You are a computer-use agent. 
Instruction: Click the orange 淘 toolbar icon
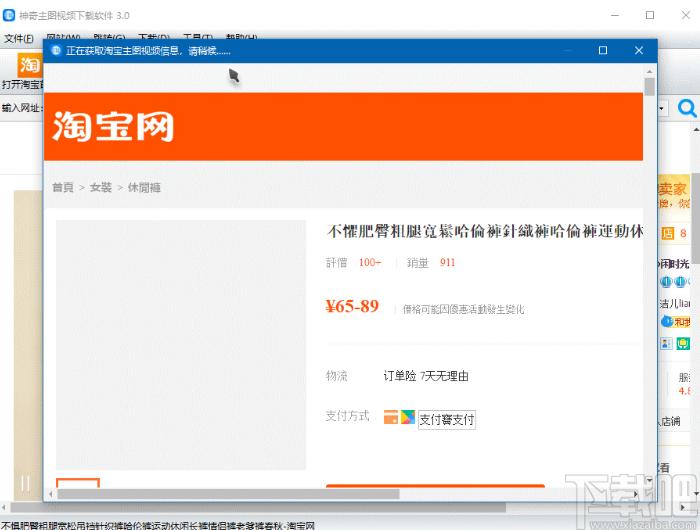pos(29,65)
